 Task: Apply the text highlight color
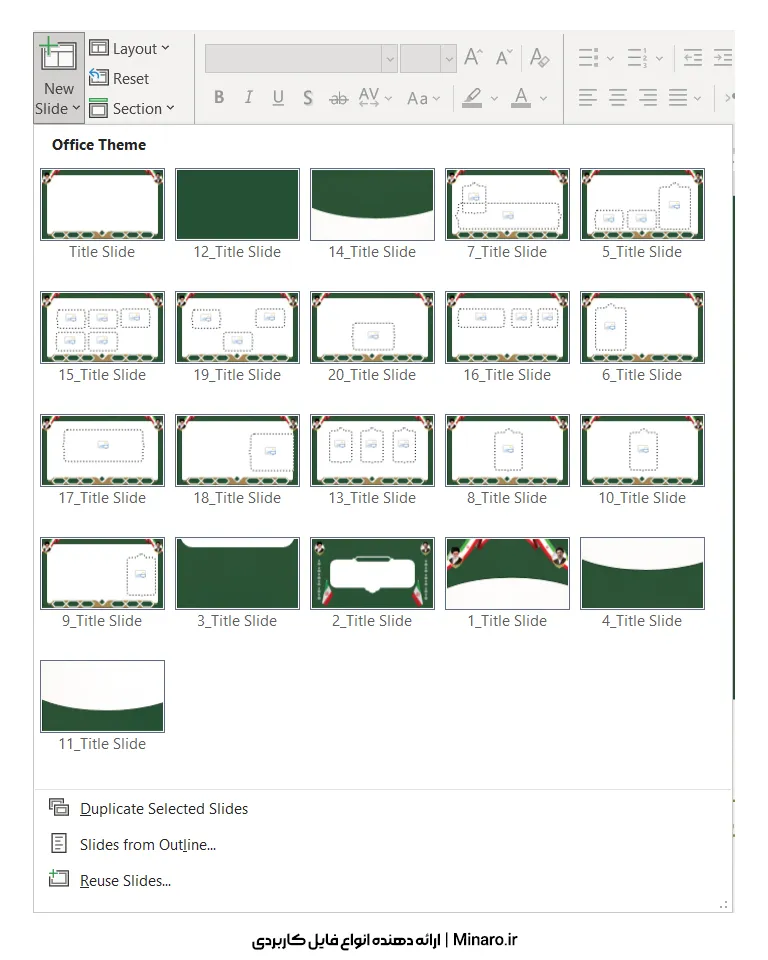coord(472,97)
